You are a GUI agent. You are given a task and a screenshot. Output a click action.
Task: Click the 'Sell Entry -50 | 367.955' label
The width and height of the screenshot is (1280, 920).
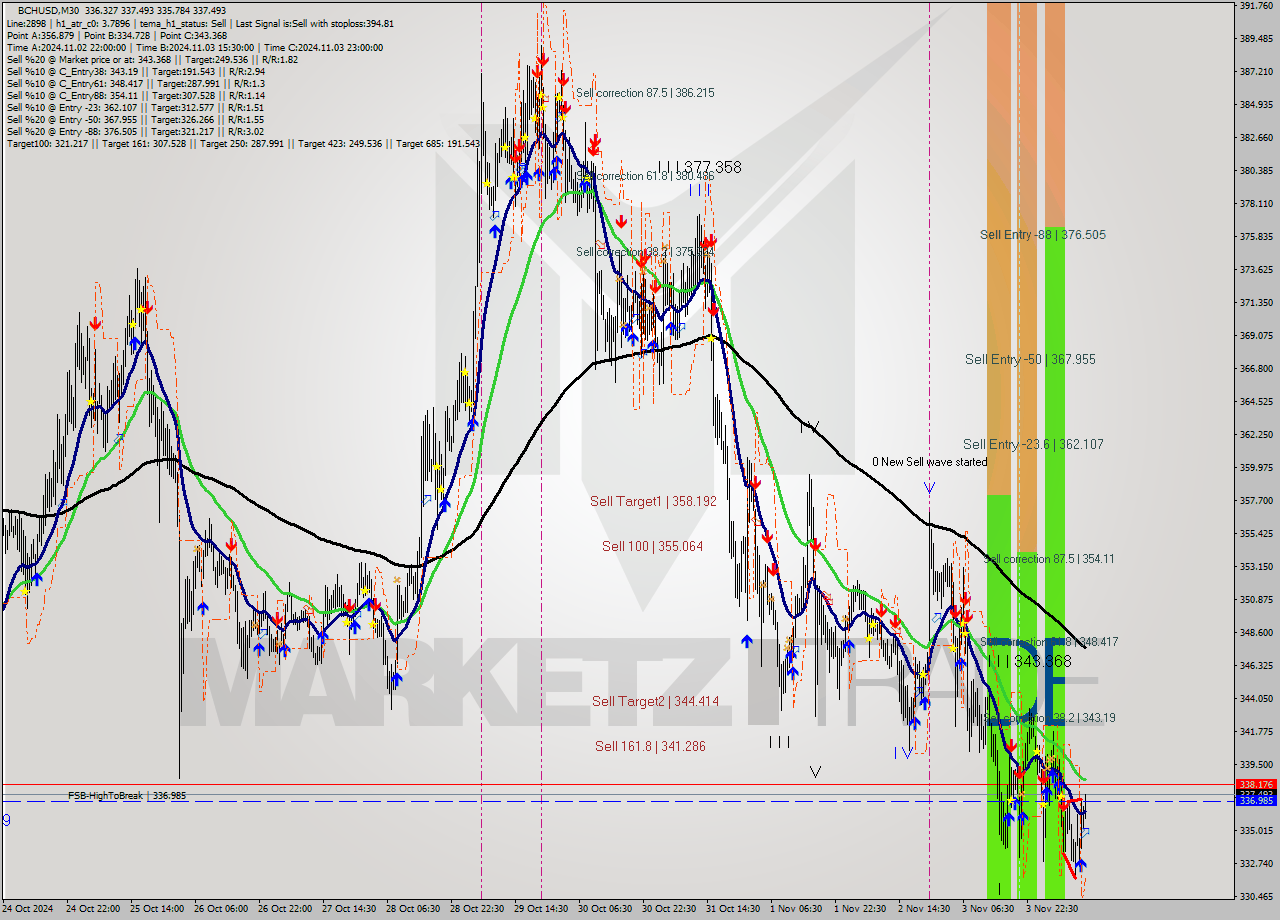(x=1030, y=359)
